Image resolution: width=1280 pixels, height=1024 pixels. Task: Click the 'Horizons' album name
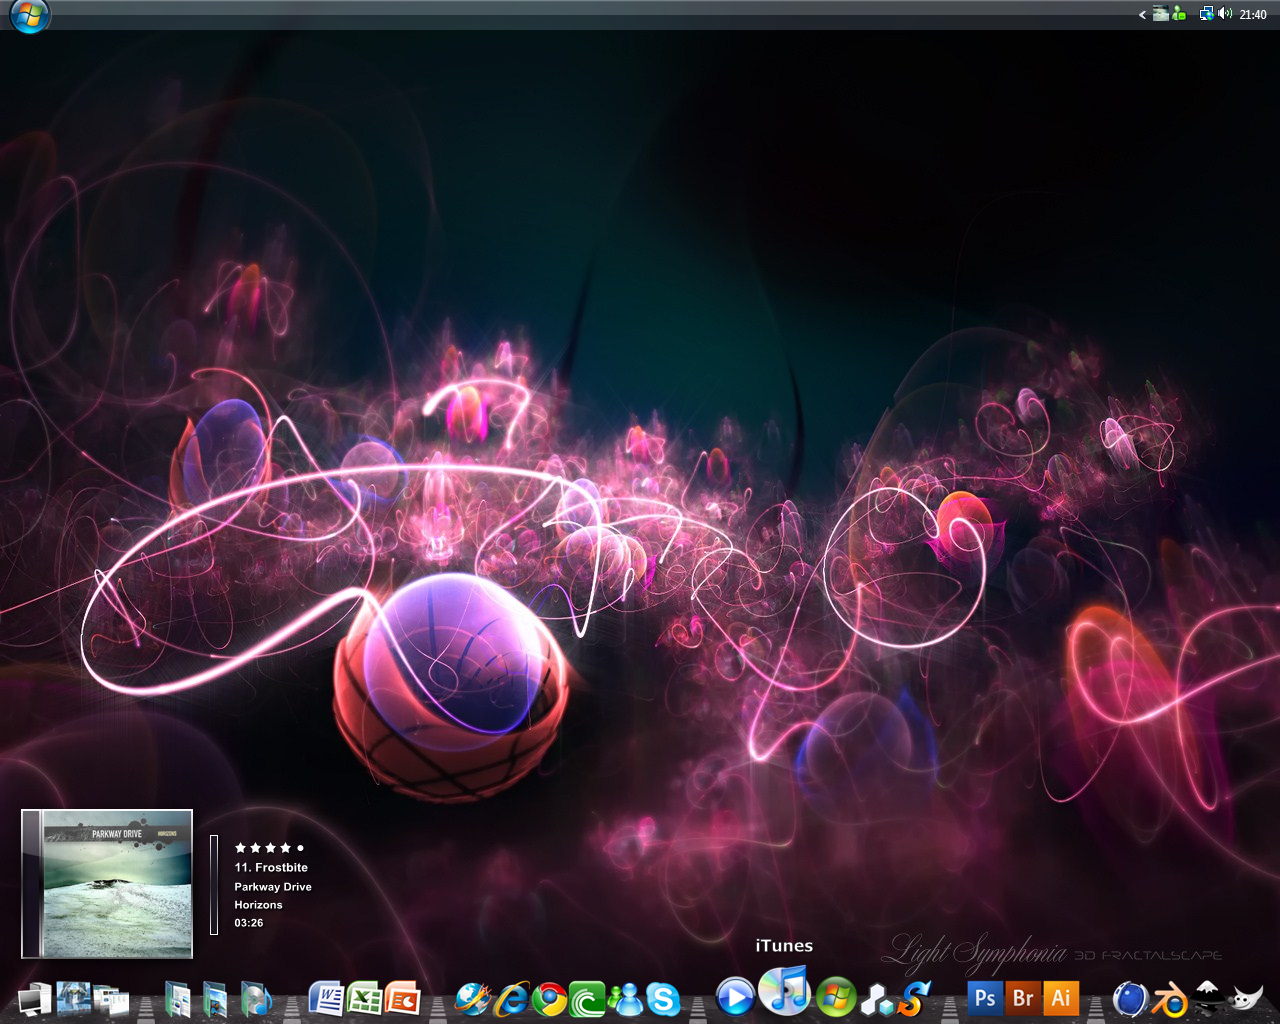(258, 904)
